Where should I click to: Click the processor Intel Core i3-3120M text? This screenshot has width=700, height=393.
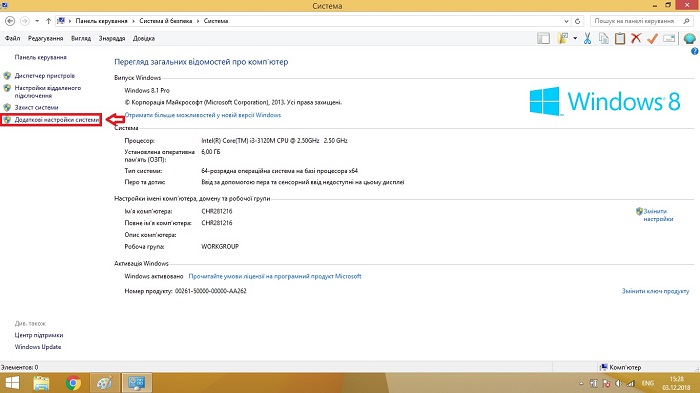(274, 141)
